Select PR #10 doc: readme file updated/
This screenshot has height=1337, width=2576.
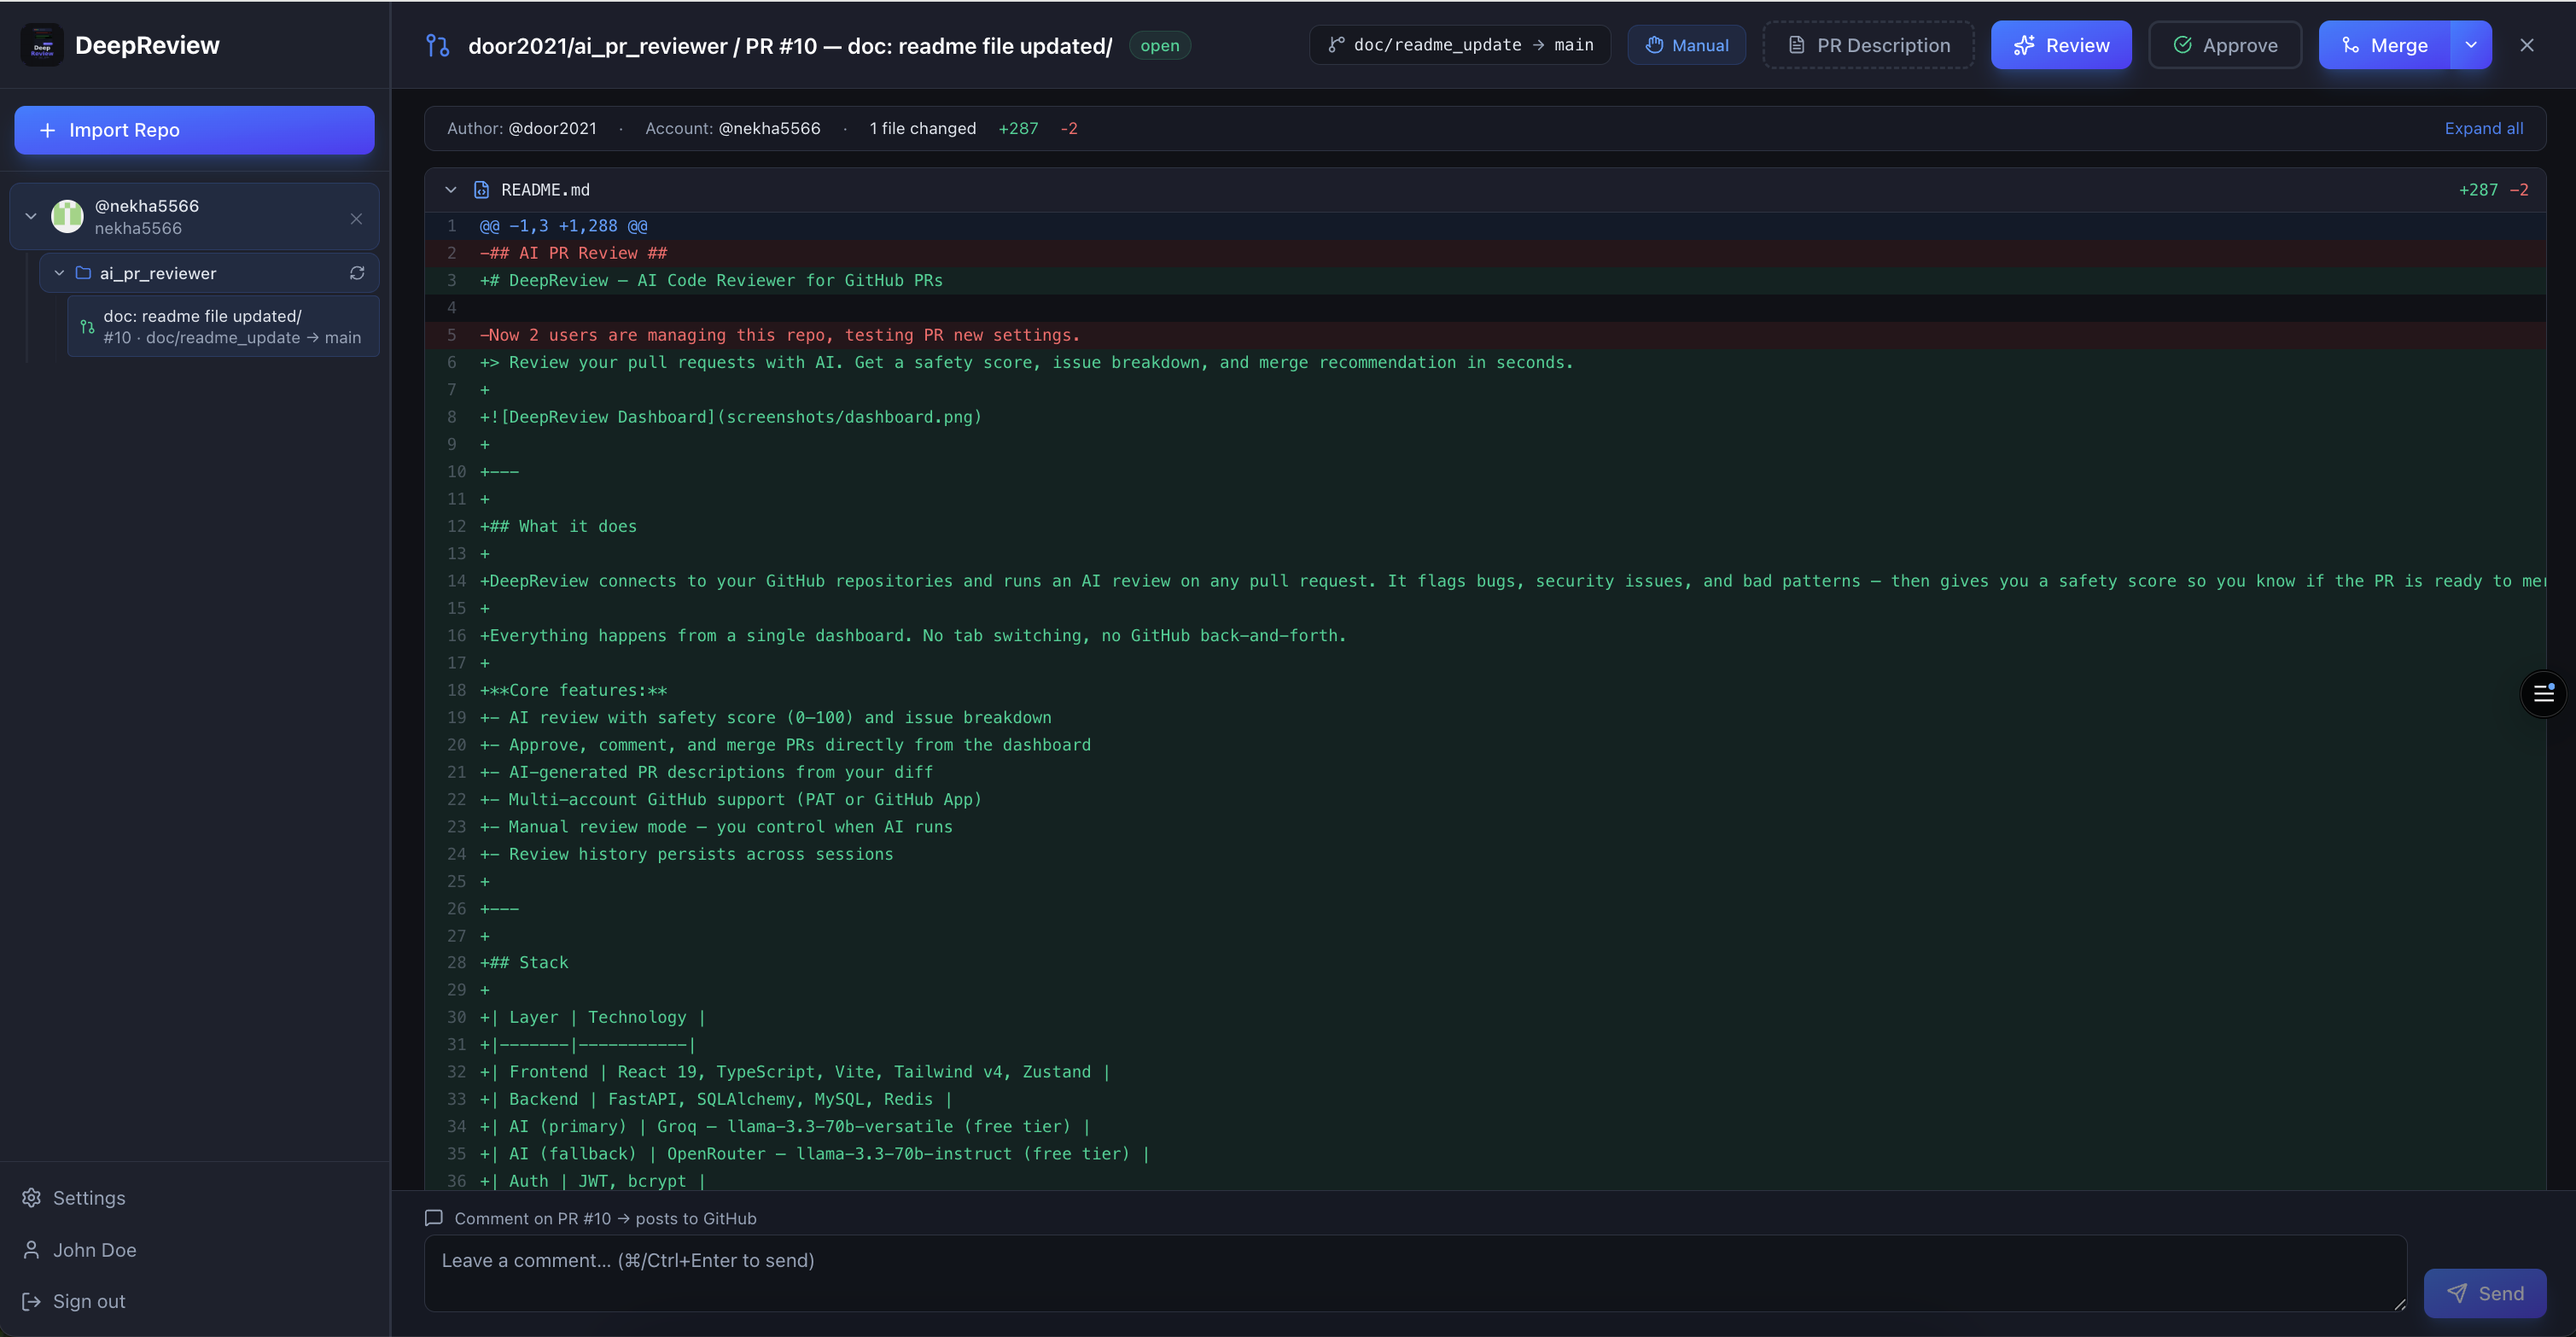[x=223, y=326]
